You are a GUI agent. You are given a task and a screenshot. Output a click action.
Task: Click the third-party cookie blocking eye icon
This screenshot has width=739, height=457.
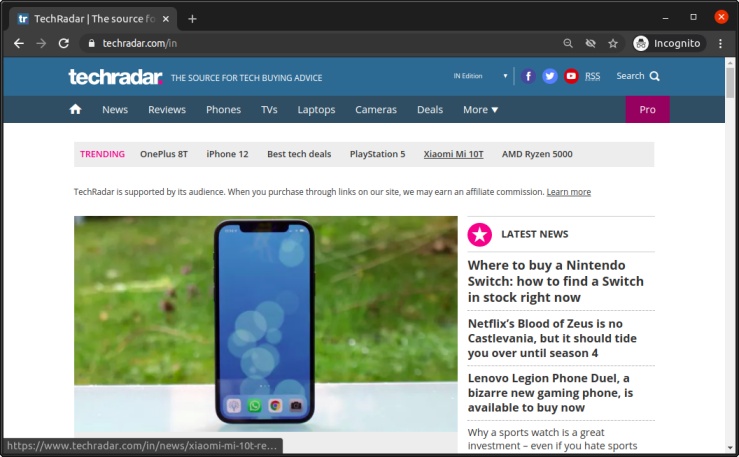coord(591,43)
